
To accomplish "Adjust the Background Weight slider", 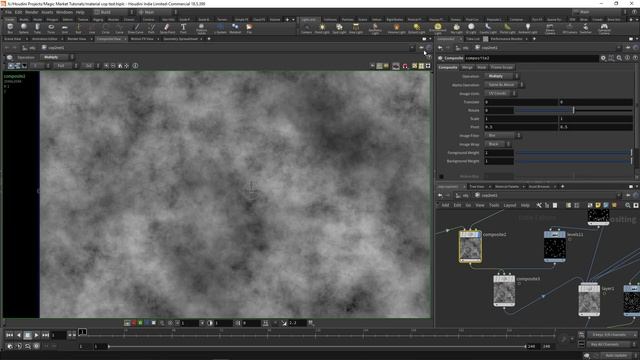I will pyautogui.click(x=574, y=161).
